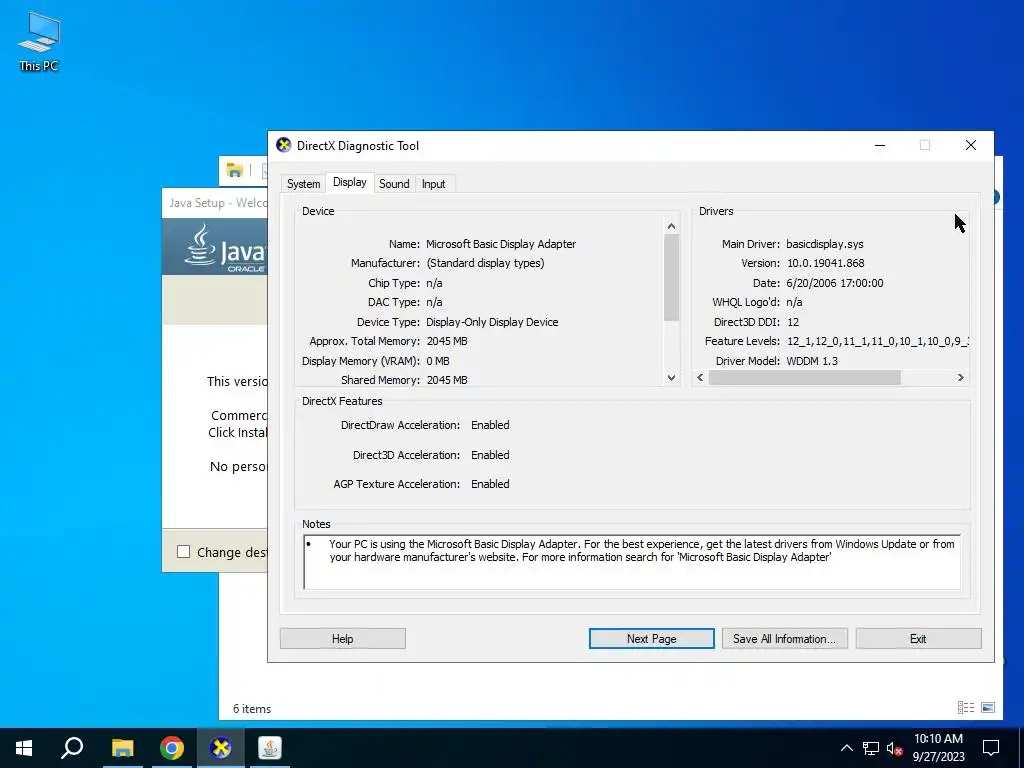1024x768 pixels.
Task: Click the driver date 6/20/2006 17:00:00
Action: [x=835, y=283]
